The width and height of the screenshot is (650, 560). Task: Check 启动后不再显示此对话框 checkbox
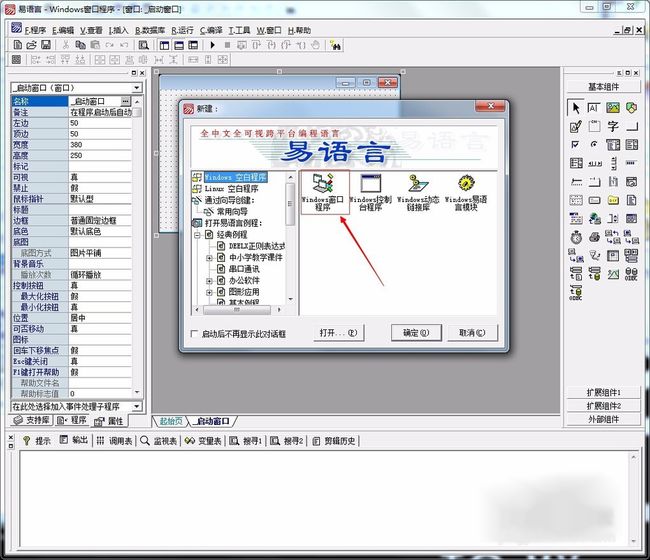point(194,333)
